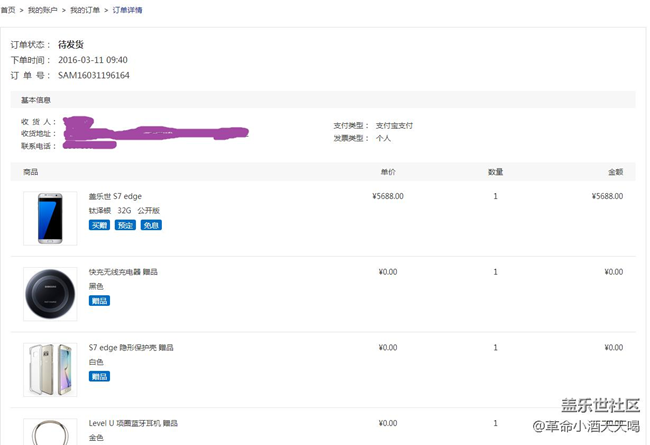Click the 赠品 badge under S7 edge case
The width and height of the screenshot is (650, 445).
click(x=99, y=376)
